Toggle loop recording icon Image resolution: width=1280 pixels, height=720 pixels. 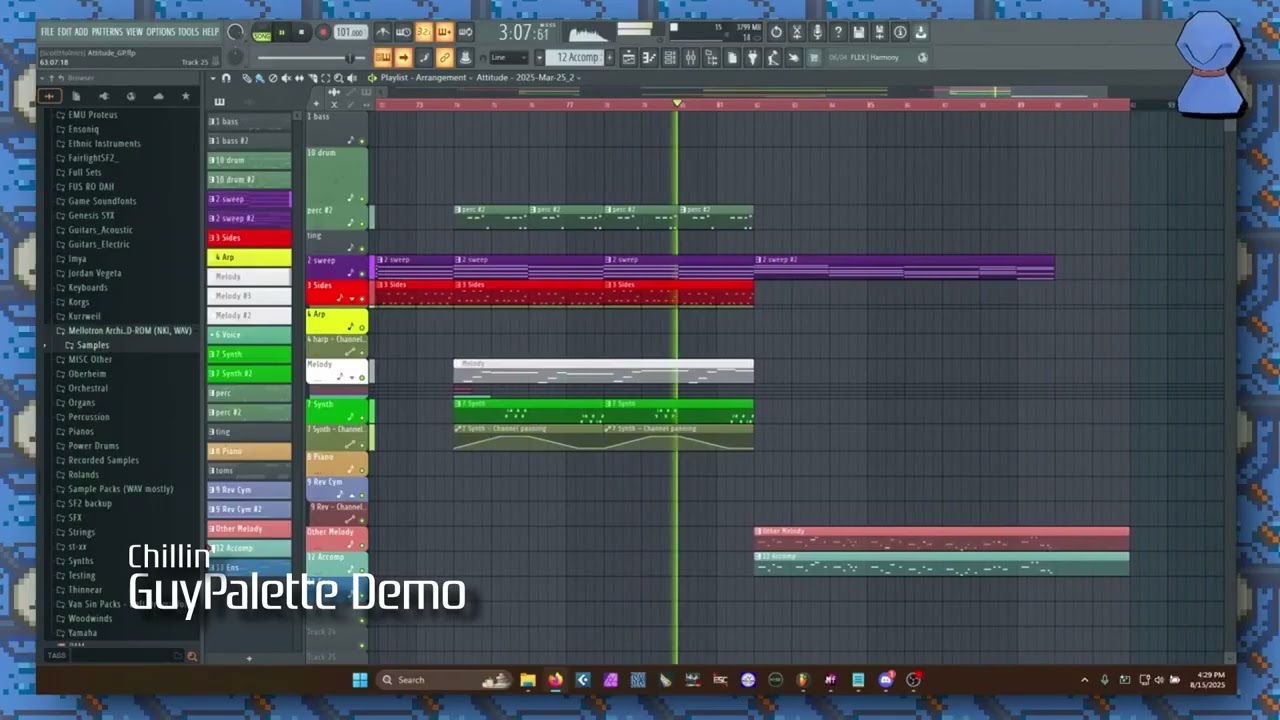pos(465,32)
